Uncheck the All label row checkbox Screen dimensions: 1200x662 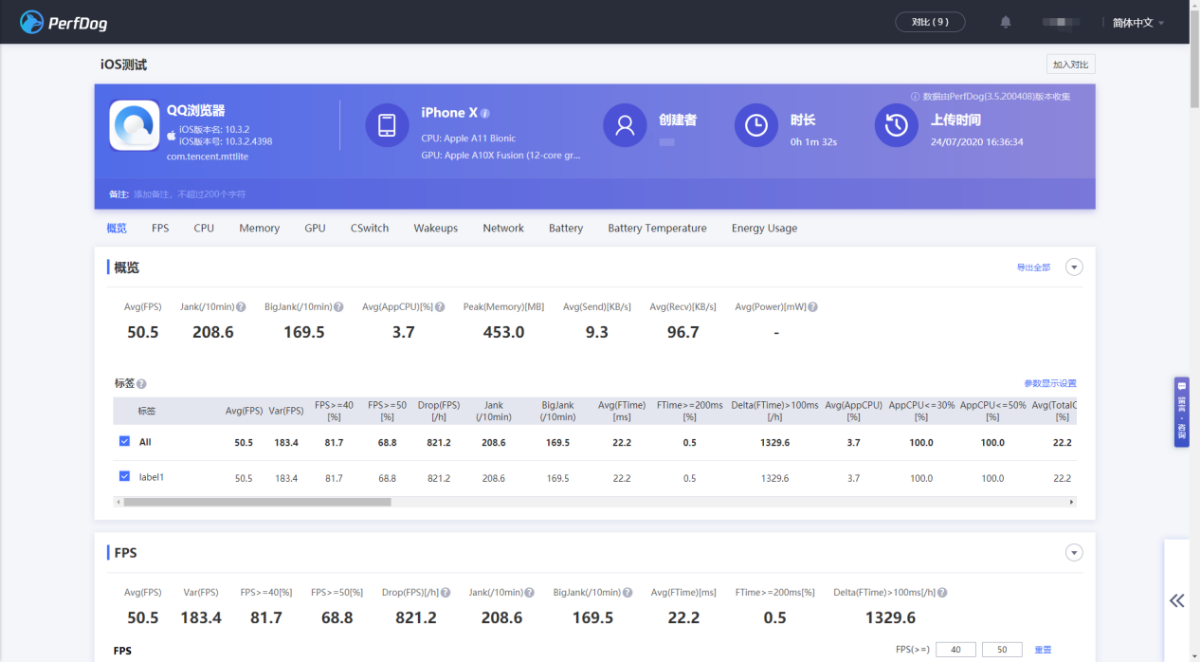[x=124, y=441]
